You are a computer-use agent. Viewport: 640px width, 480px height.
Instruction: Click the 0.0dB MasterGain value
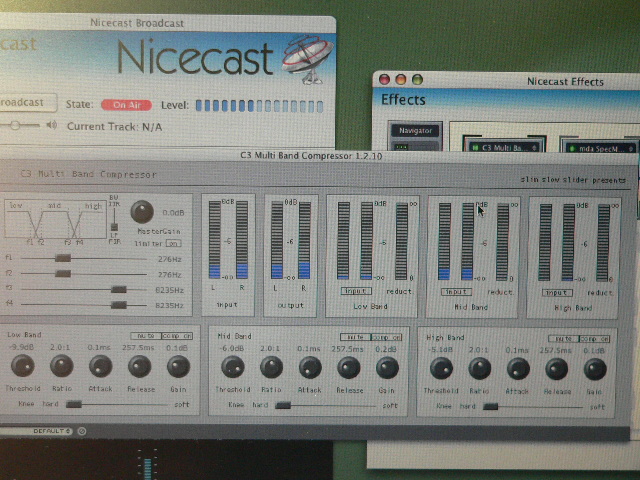click(173, 213)
